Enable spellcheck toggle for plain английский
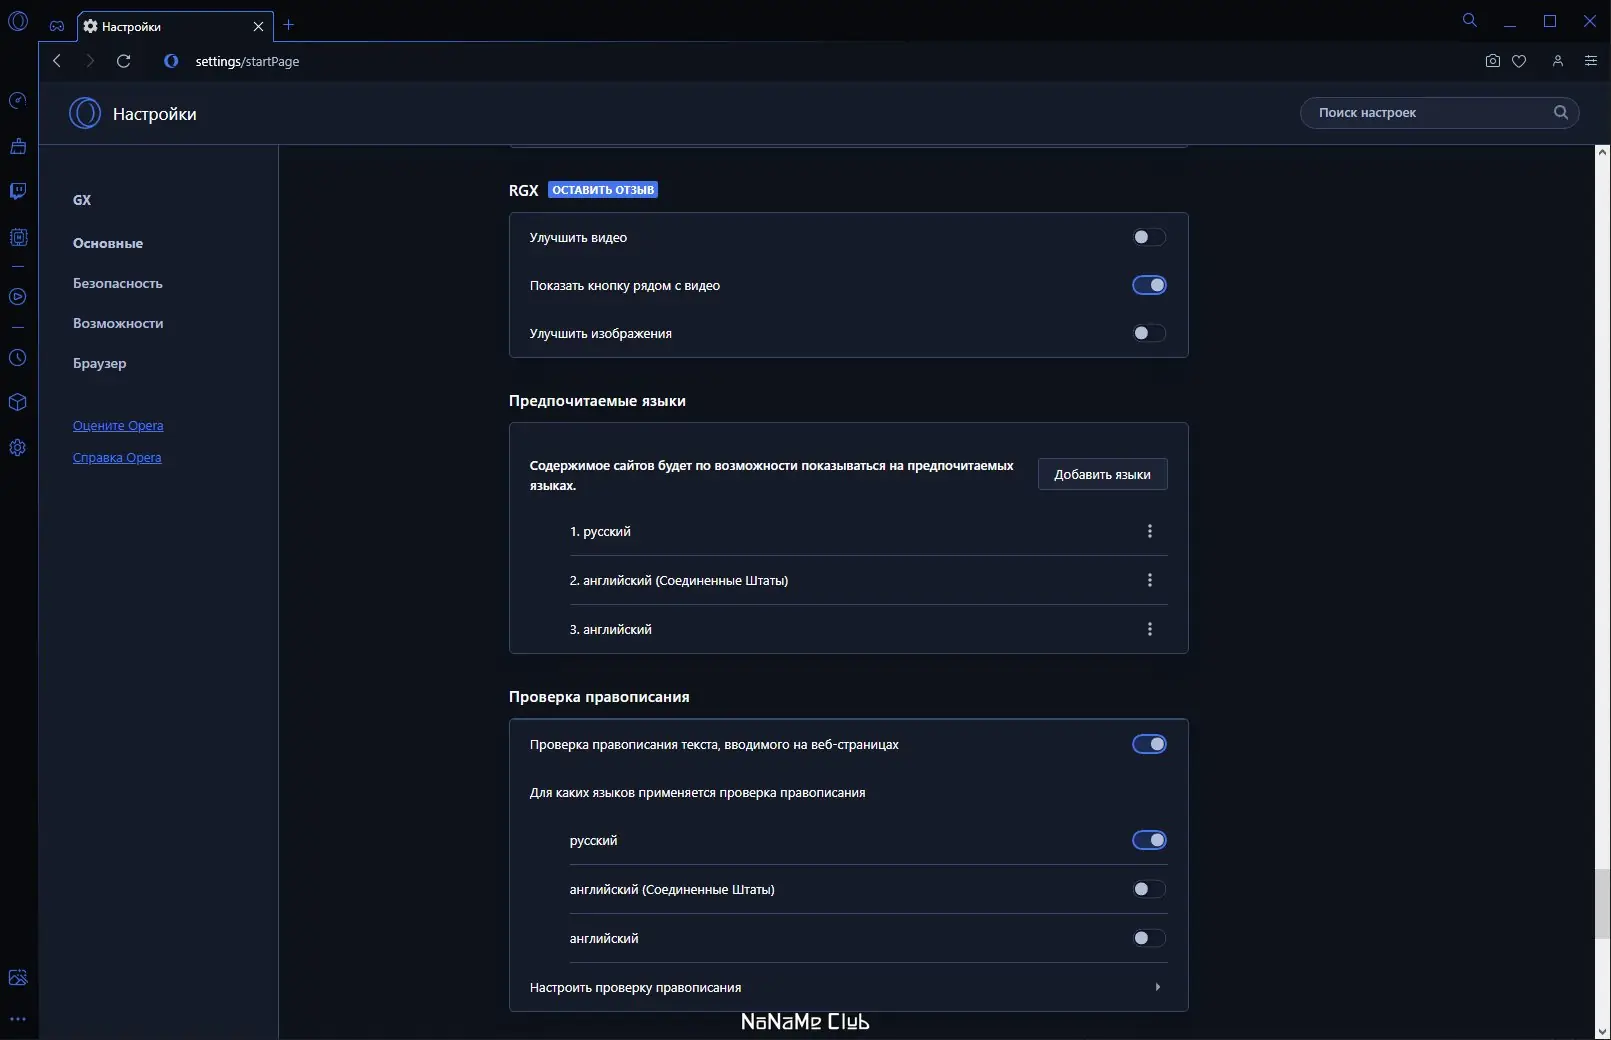This screenshot has height=1040, width=1611. tap(1149, 938)
